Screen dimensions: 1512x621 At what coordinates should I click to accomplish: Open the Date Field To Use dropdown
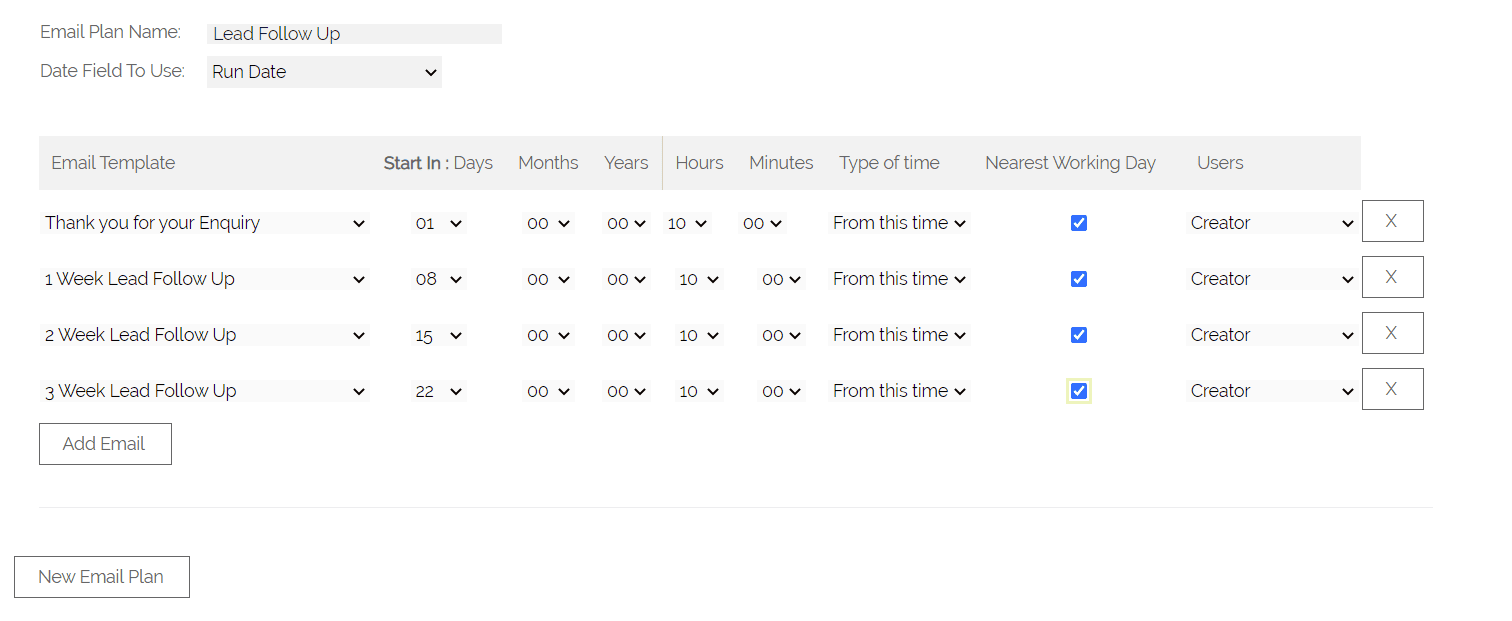tap(324, 72)
